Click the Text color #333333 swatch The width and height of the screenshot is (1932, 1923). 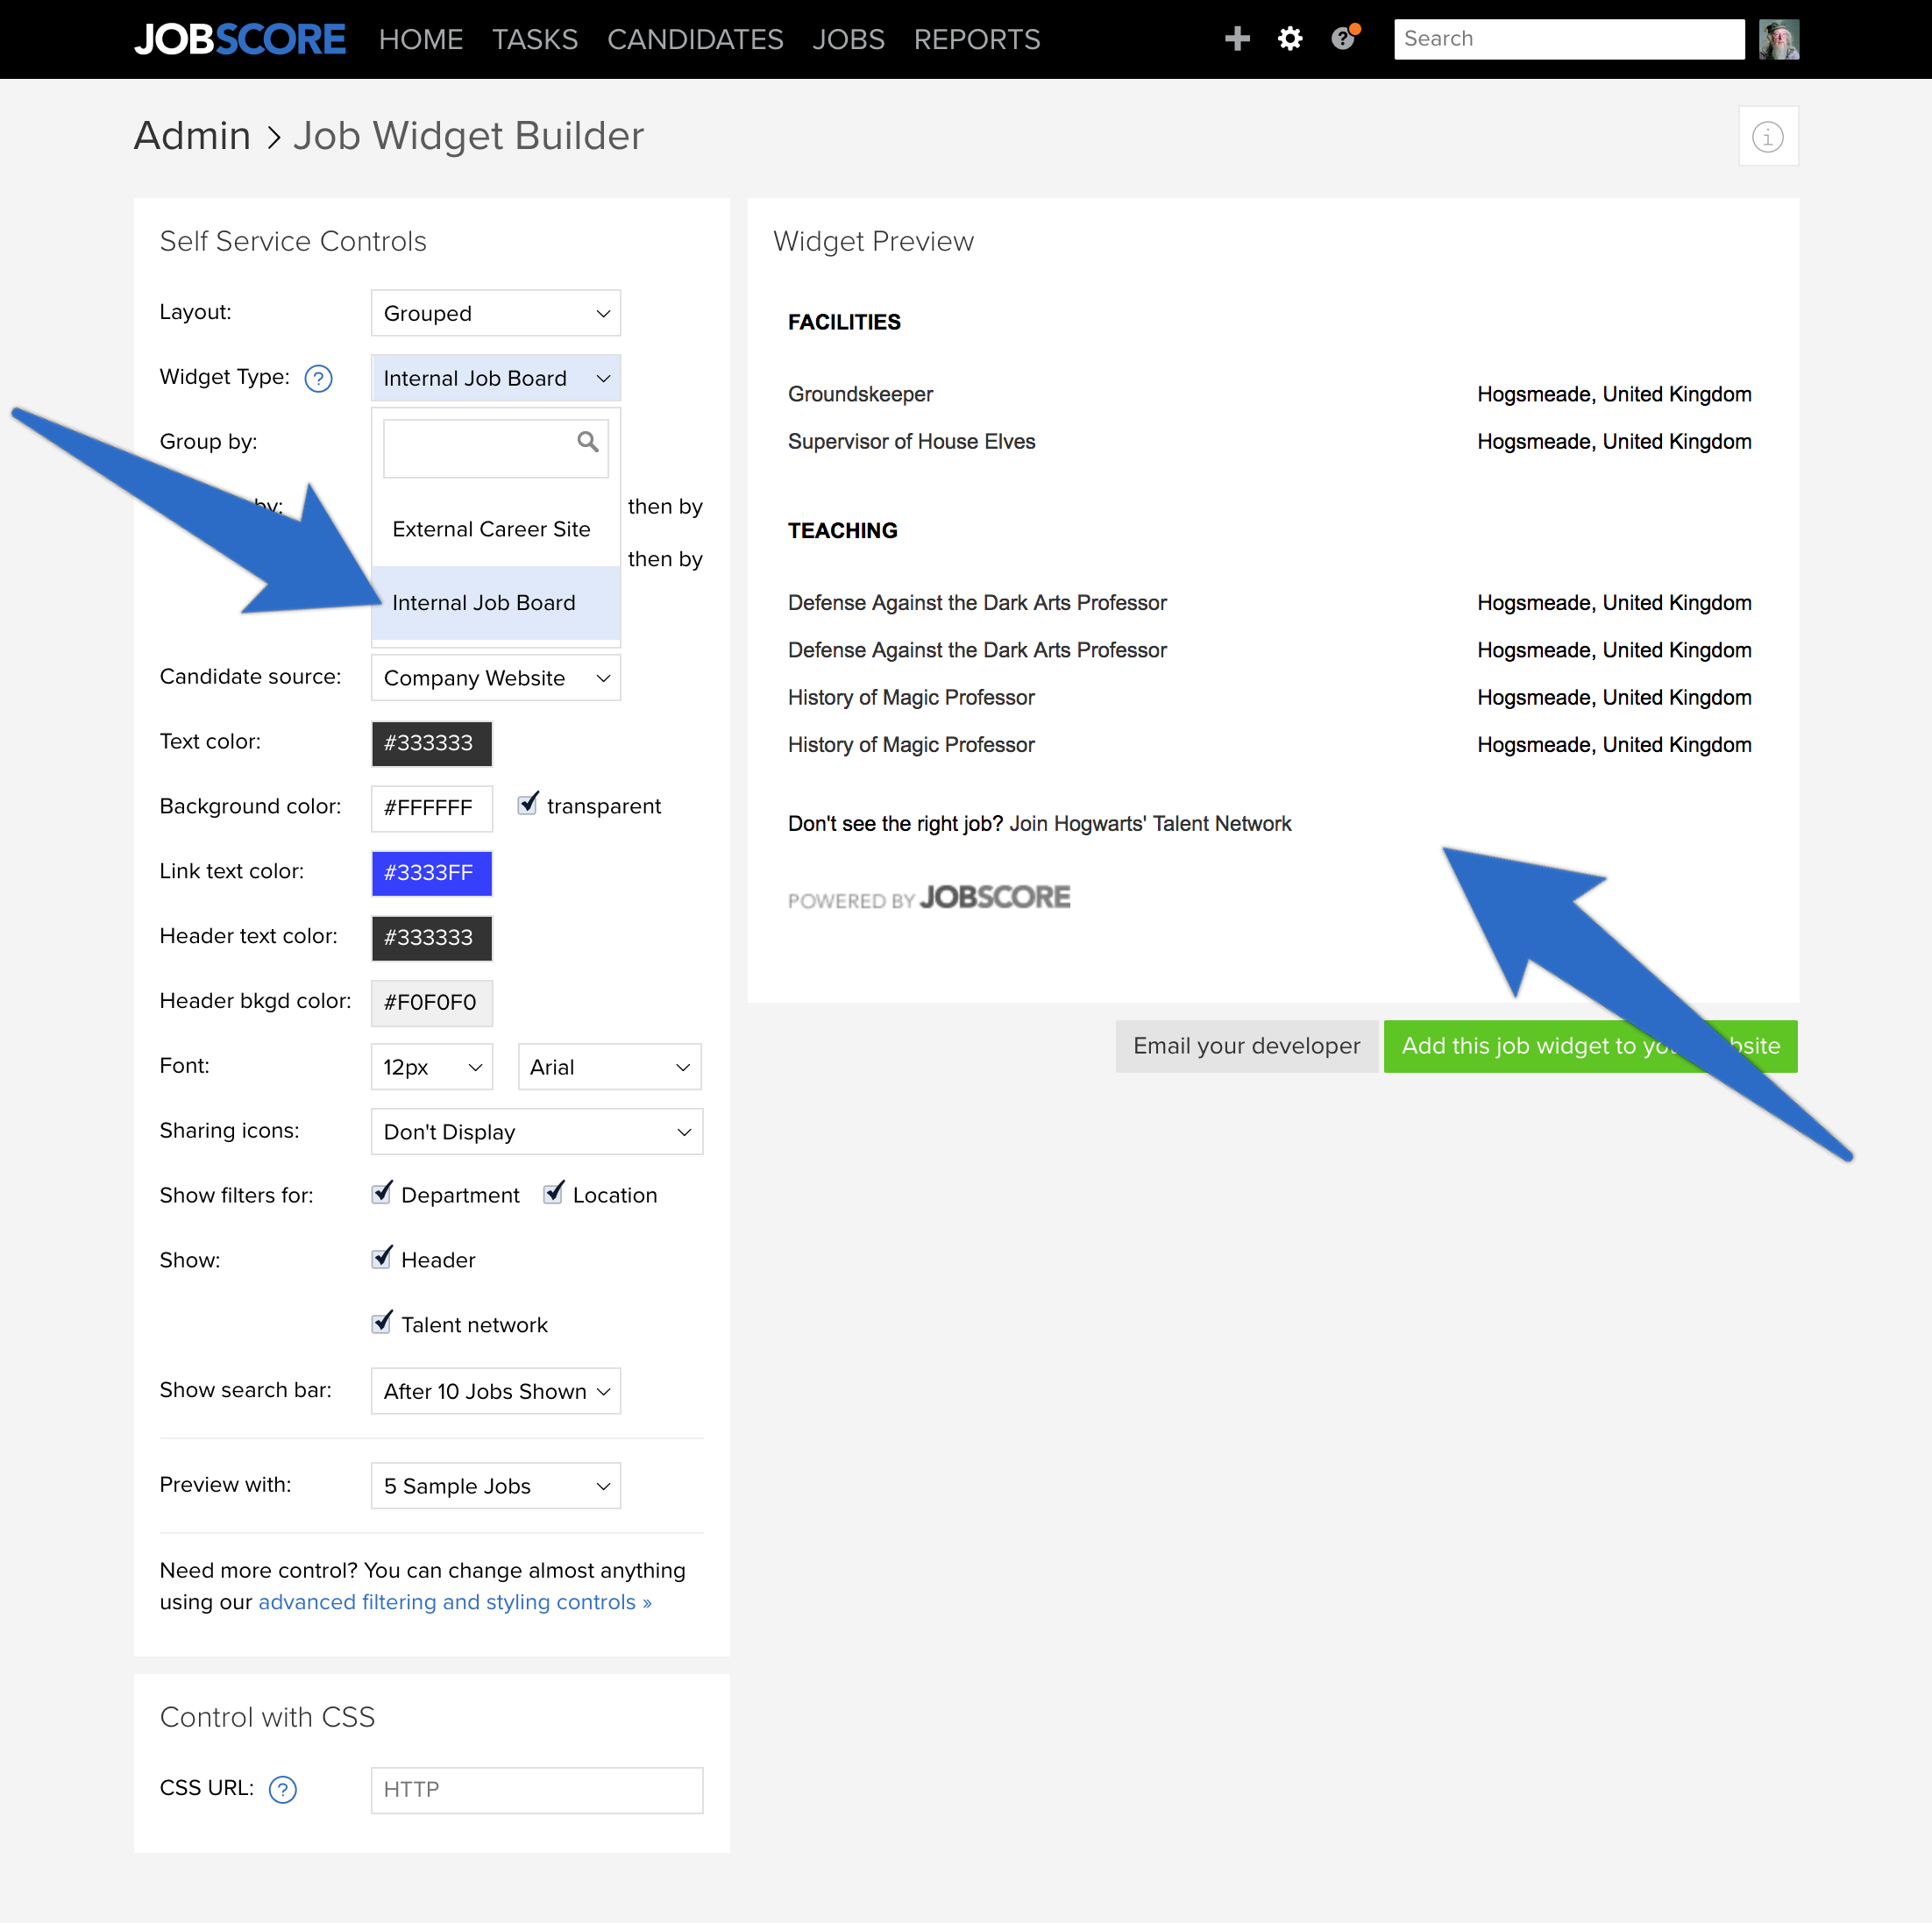pos(432,743)
